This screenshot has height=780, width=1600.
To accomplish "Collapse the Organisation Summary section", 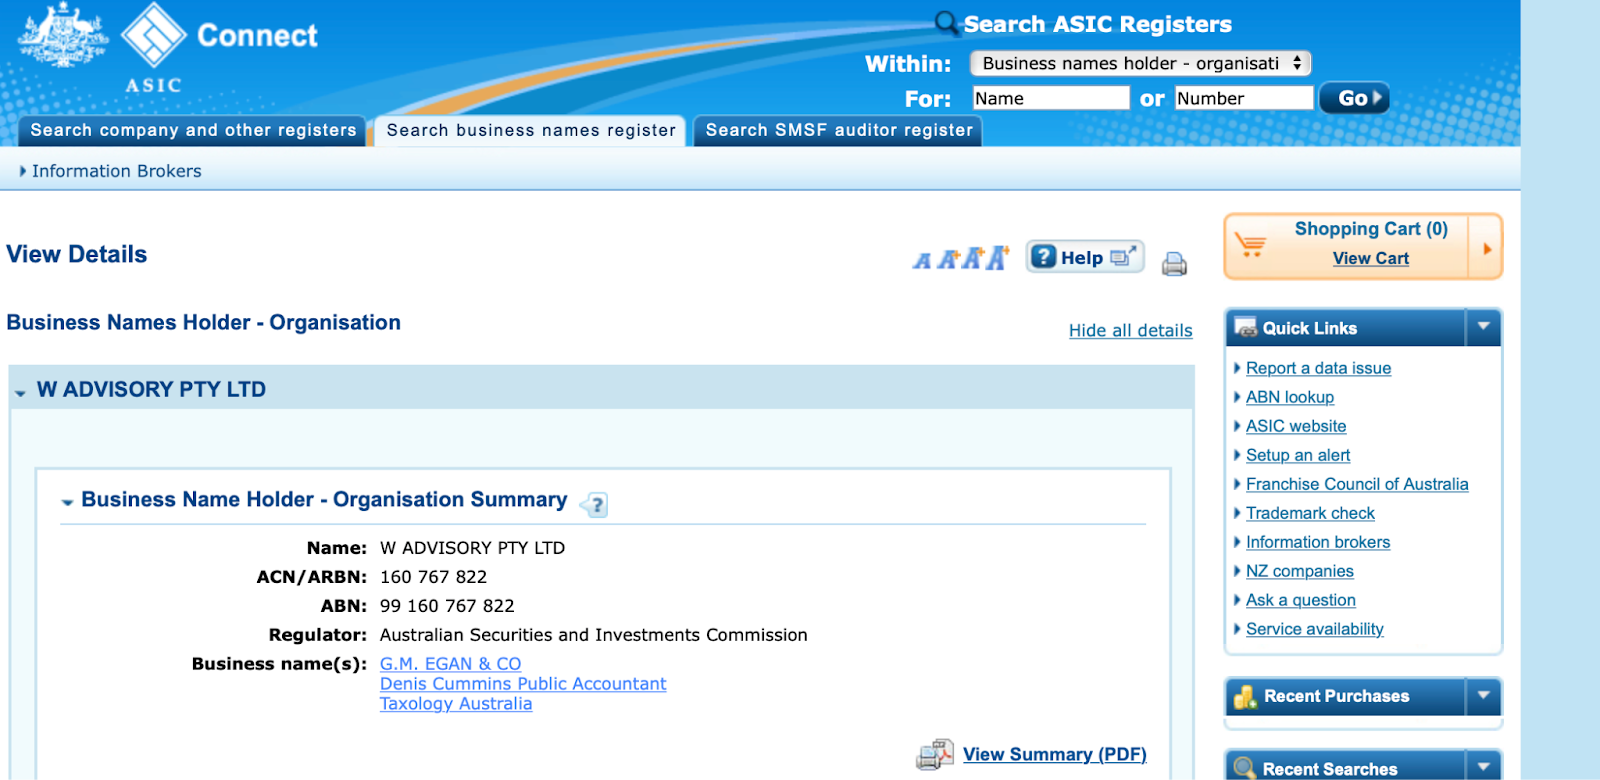I will click(x=67, y=502).
